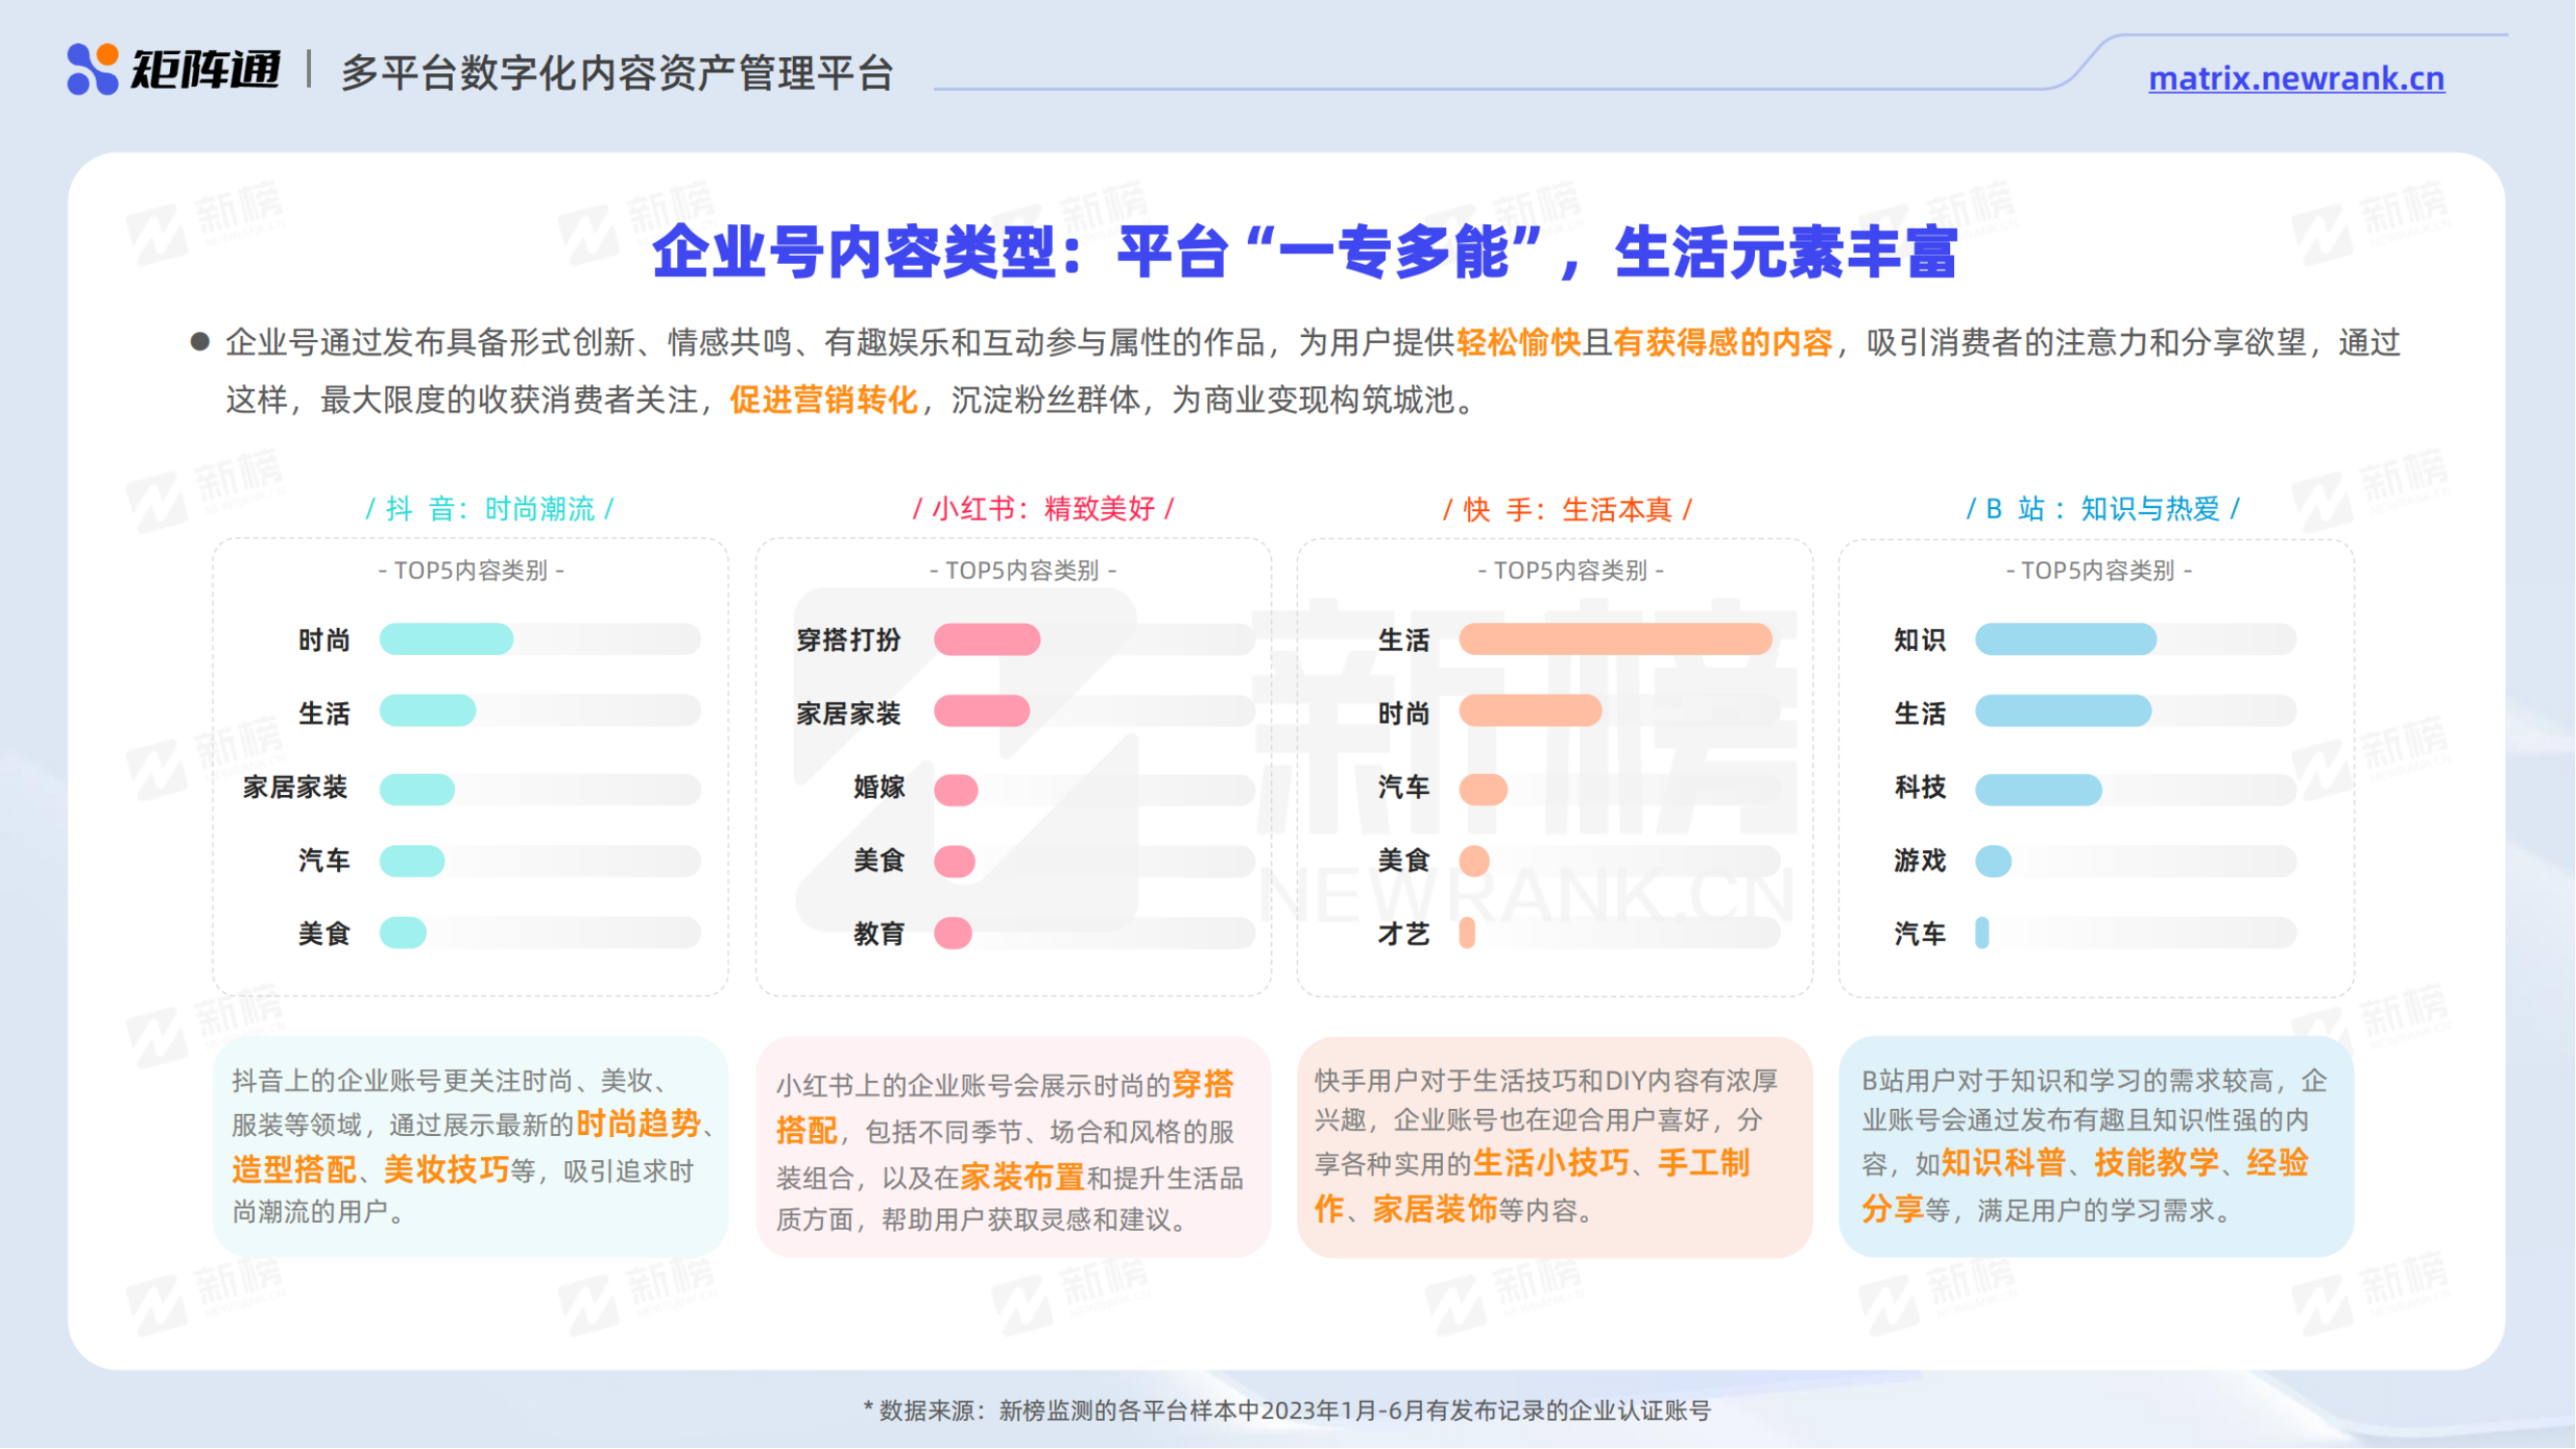Screen dimensions: 2576x1449
Task: Select the 快手：生活本真 heading
Action: pyautogui.click(x=1567, y=509)
